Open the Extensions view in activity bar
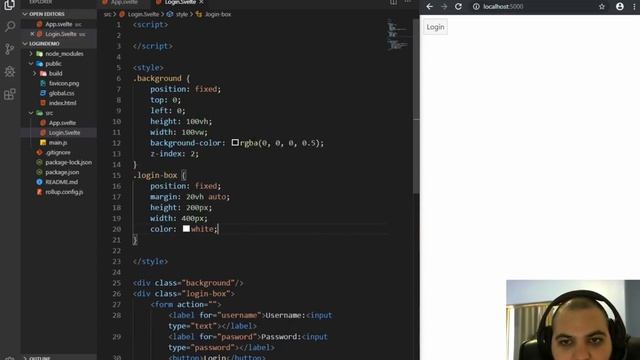The height and width of the screenshot is (360, 640). (x=9, y=94)
